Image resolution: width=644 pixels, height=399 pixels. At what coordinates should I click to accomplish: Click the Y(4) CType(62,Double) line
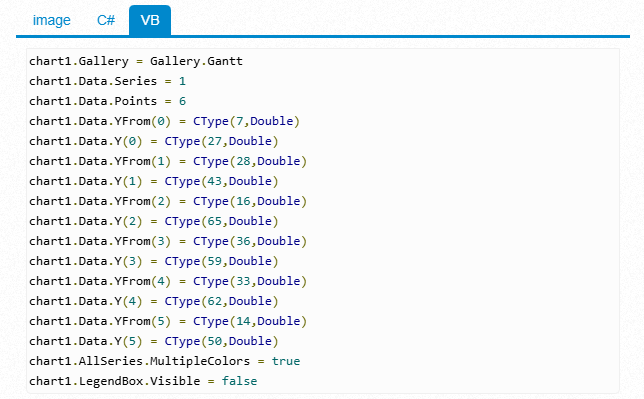click(x=154, y=301)
